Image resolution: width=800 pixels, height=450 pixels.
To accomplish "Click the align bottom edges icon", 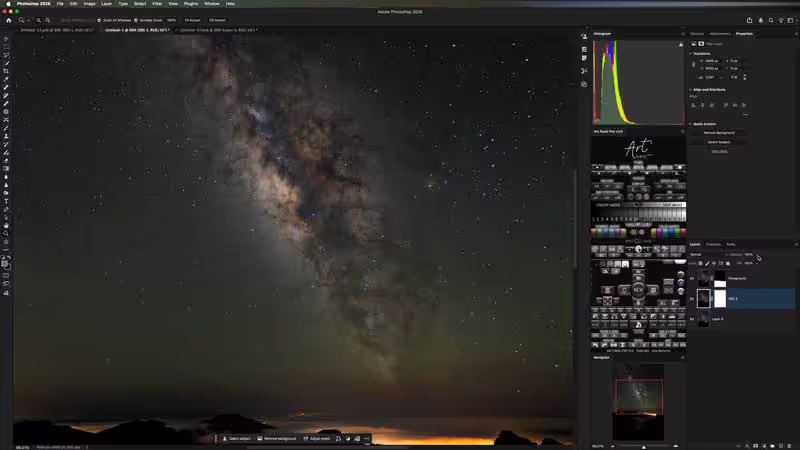I will click(744, 105).
